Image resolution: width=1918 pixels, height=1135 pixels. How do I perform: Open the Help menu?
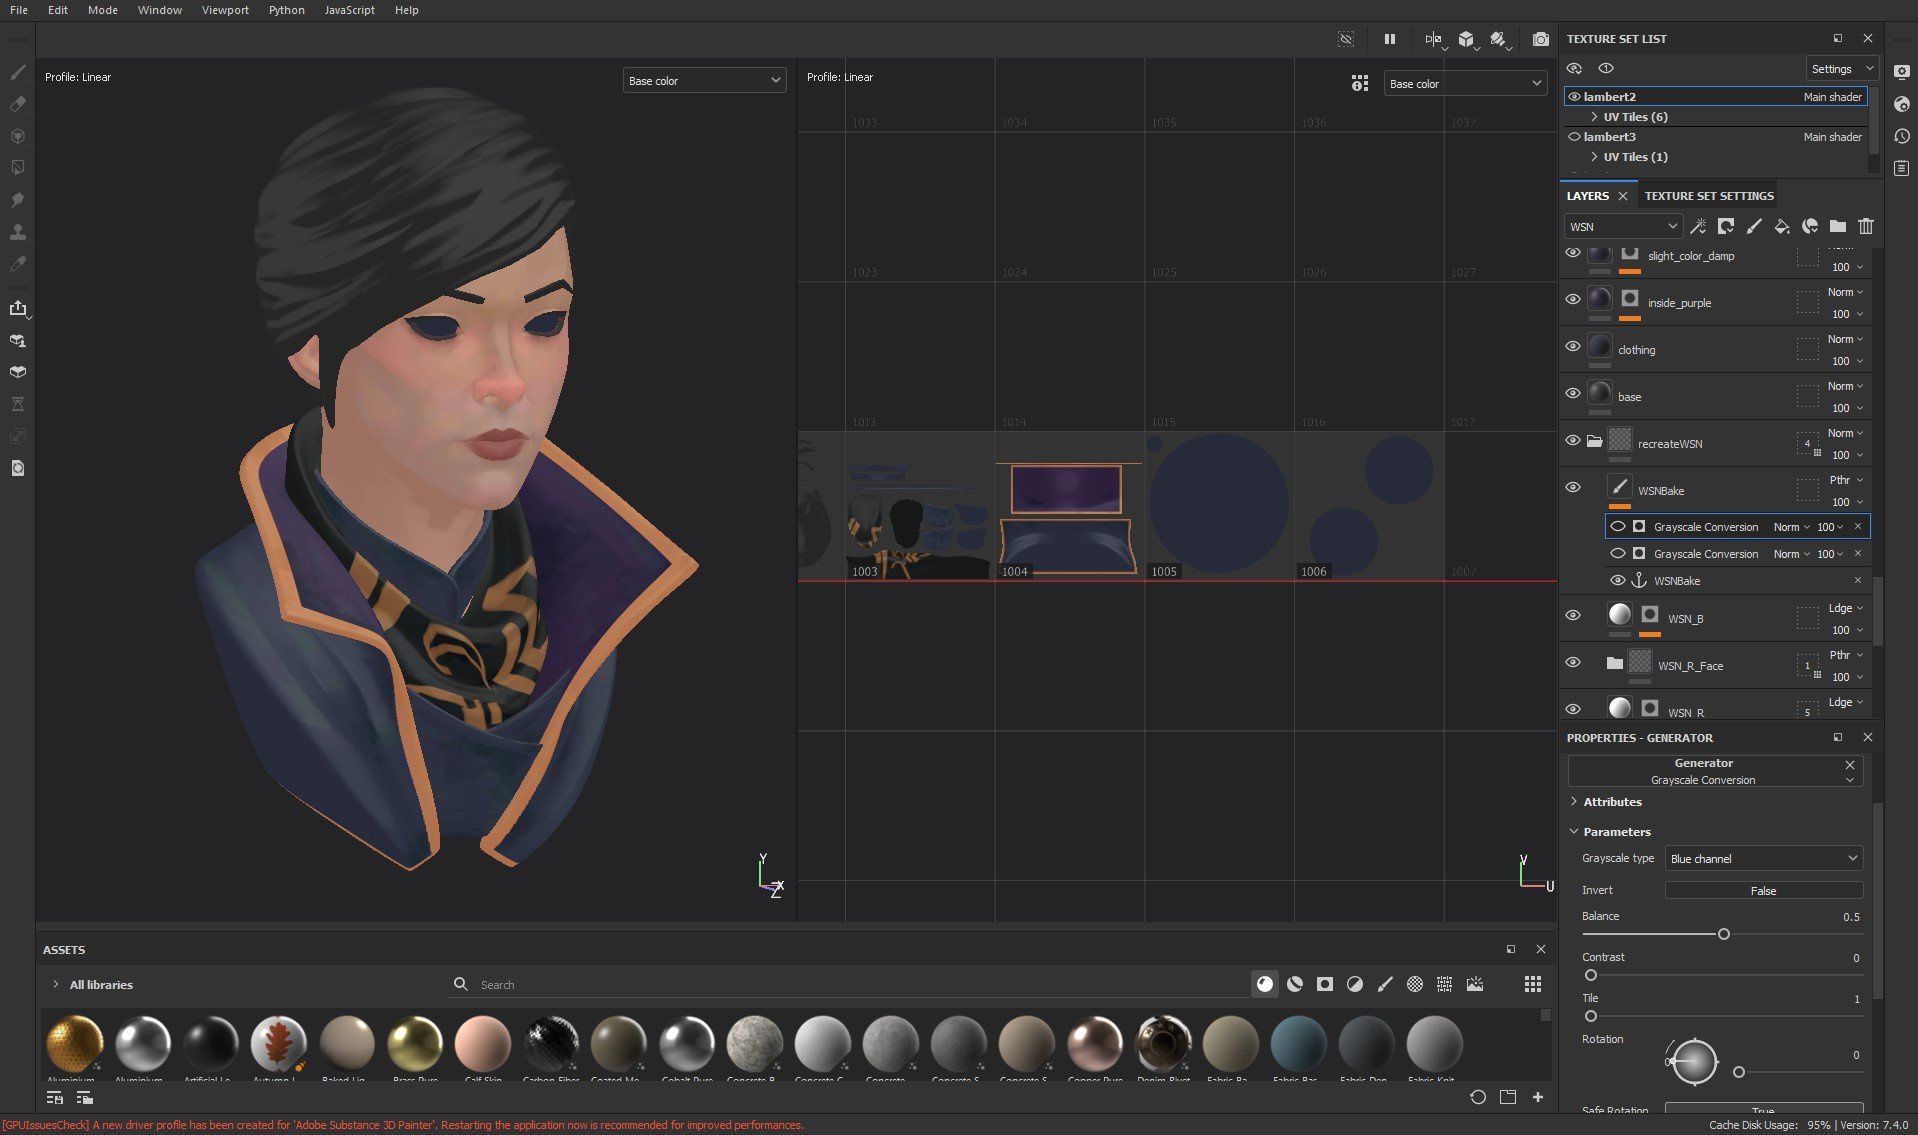[x=407, y=10]
